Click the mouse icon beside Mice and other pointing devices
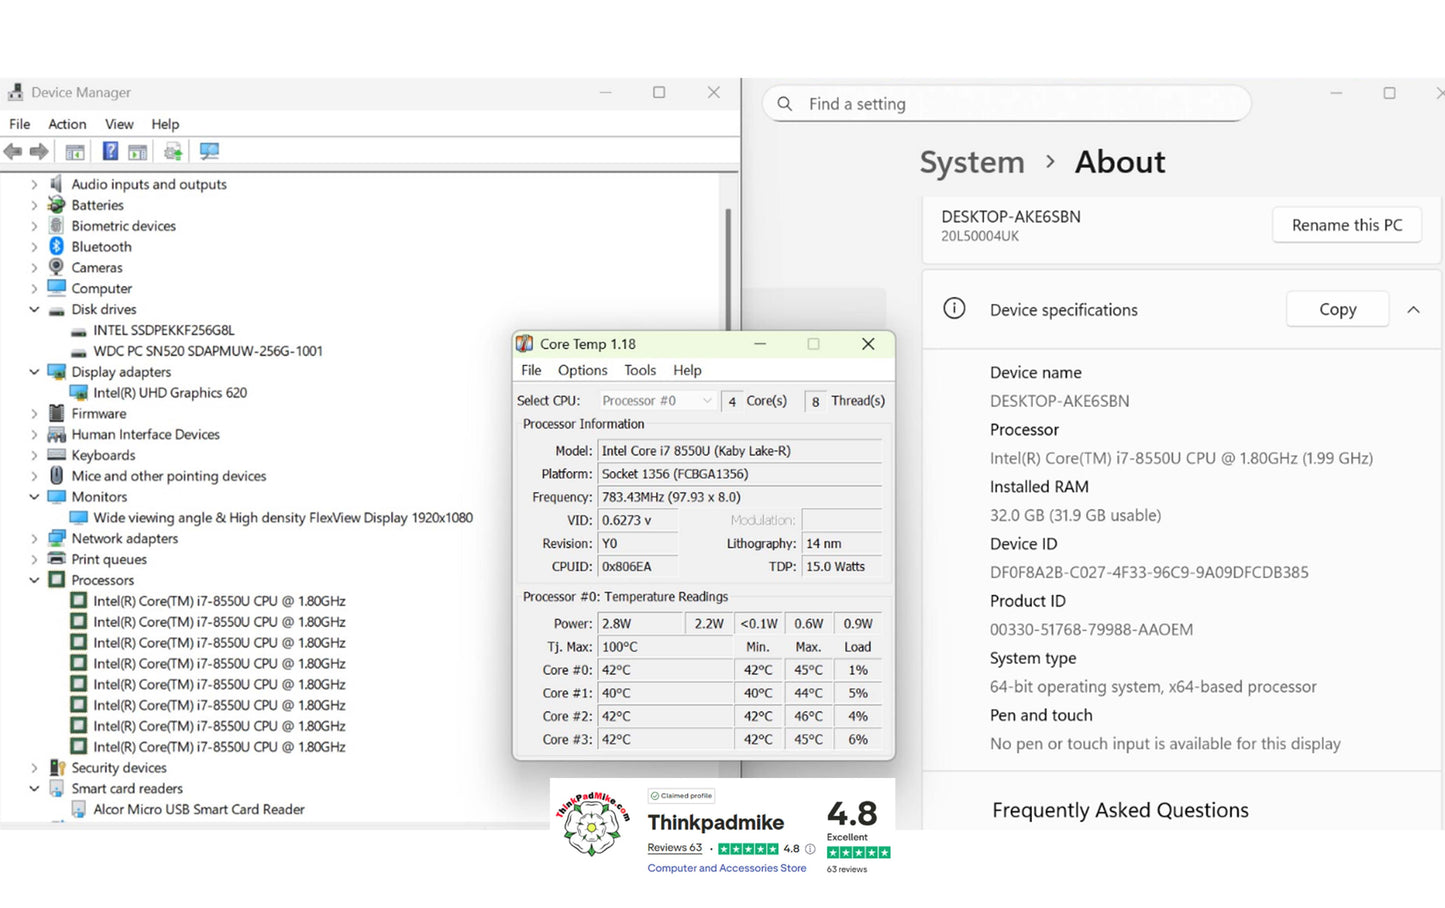1445x908 pixels. pos(56,476)
